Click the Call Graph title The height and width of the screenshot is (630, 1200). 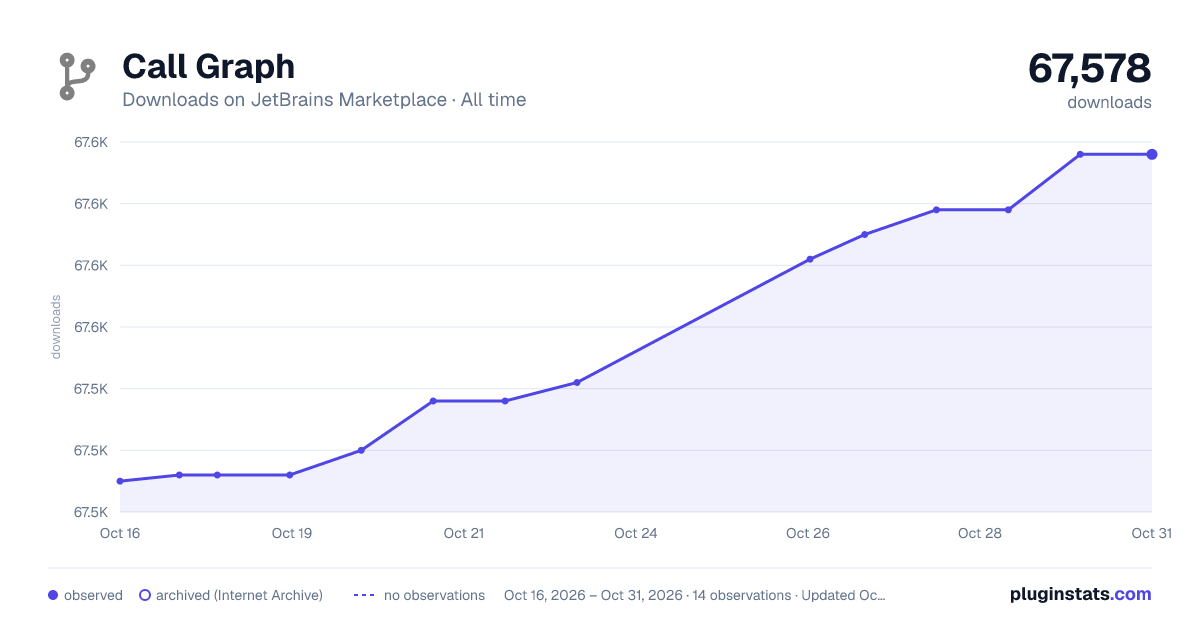[x=208, y=66]
